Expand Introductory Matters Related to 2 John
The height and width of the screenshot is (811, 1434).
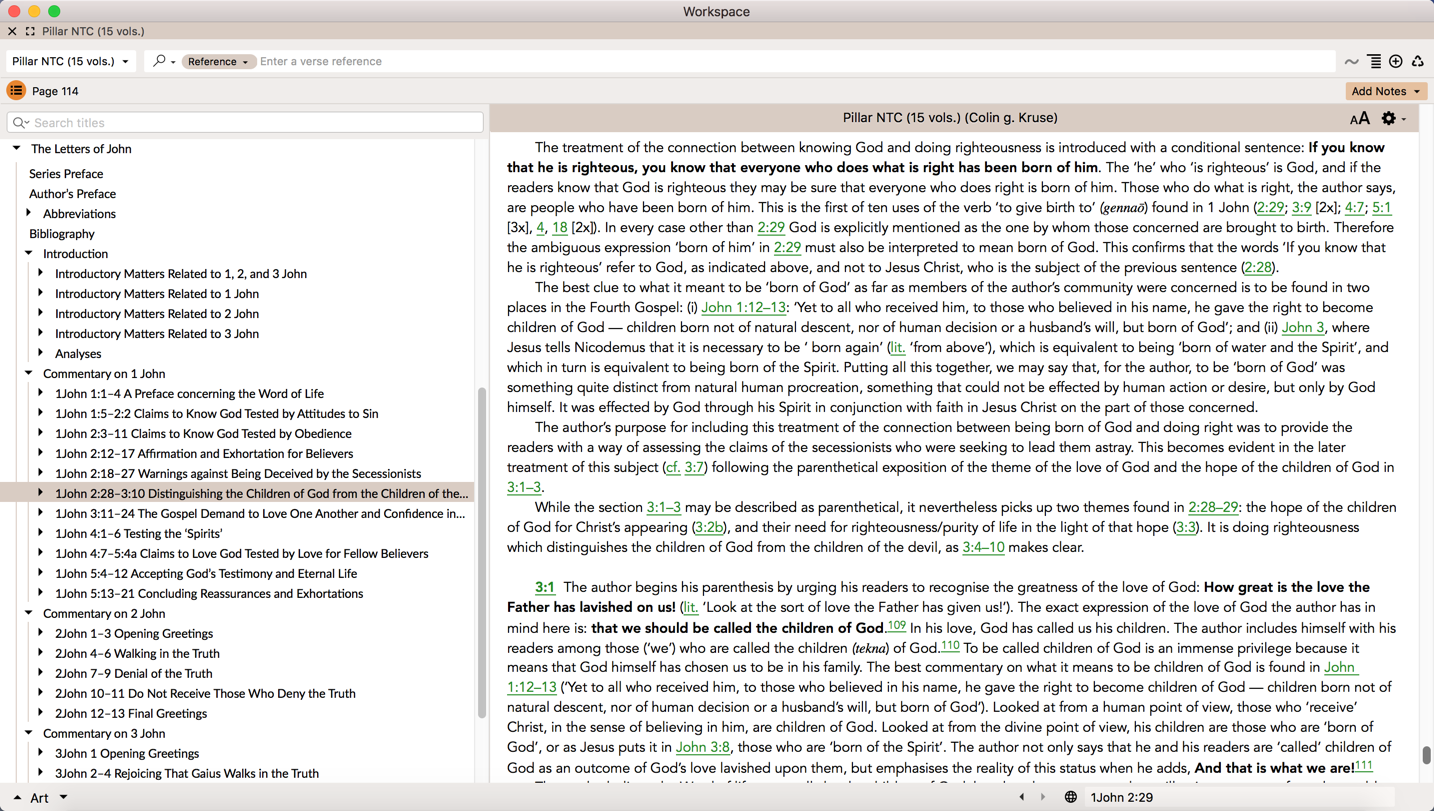click(x=41, y=313)
